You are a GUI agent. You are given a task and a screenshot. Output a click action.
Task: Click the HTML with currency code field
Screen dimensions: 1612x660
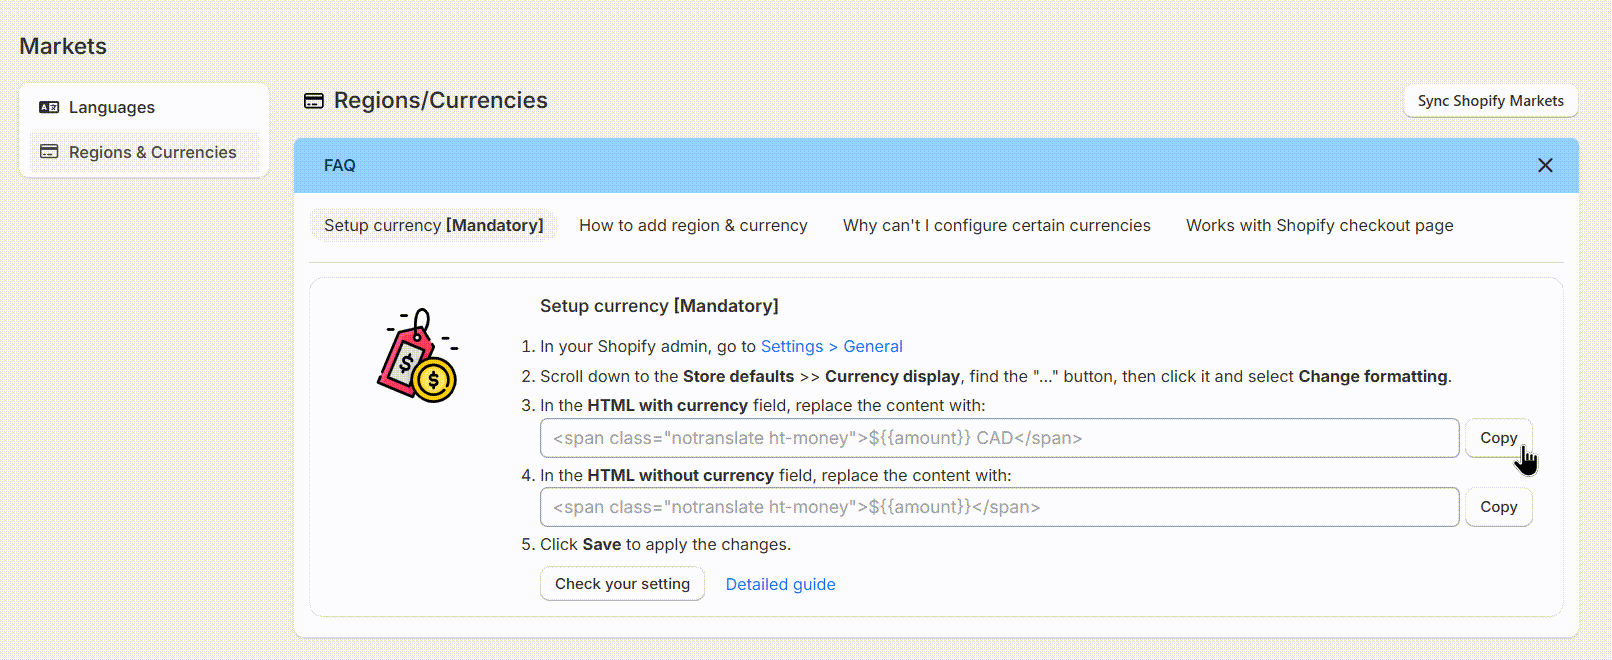click(x=999, y=438)
